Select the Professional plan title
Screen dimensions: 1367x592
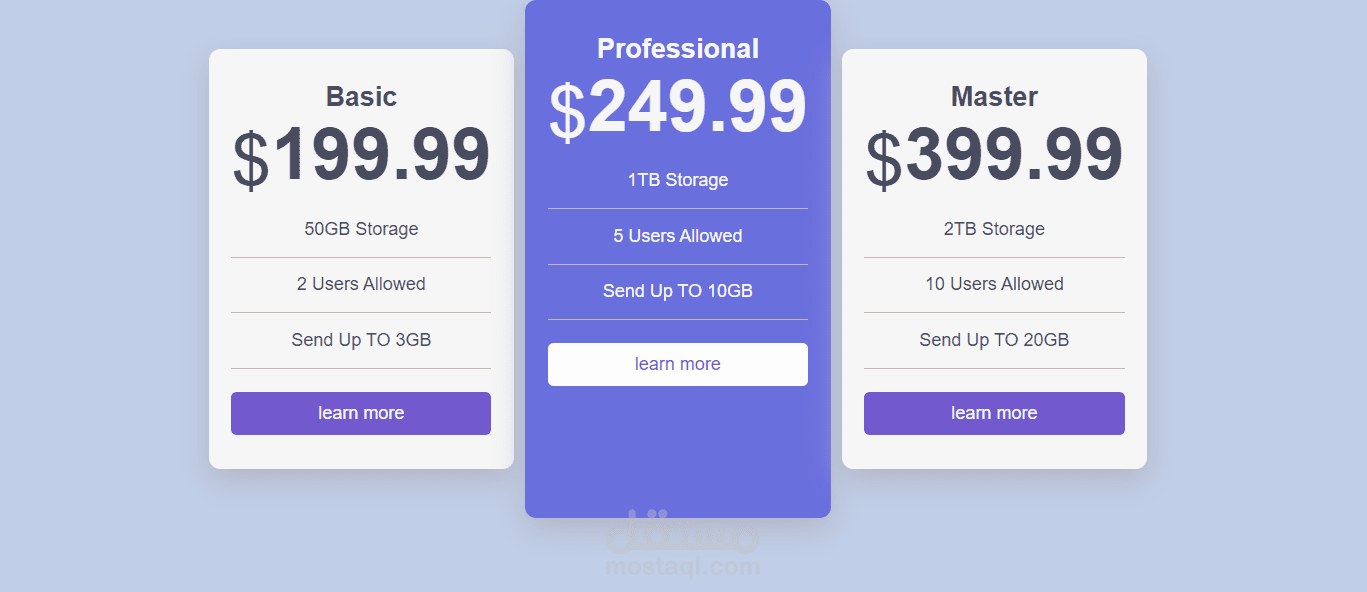(678, 48)
